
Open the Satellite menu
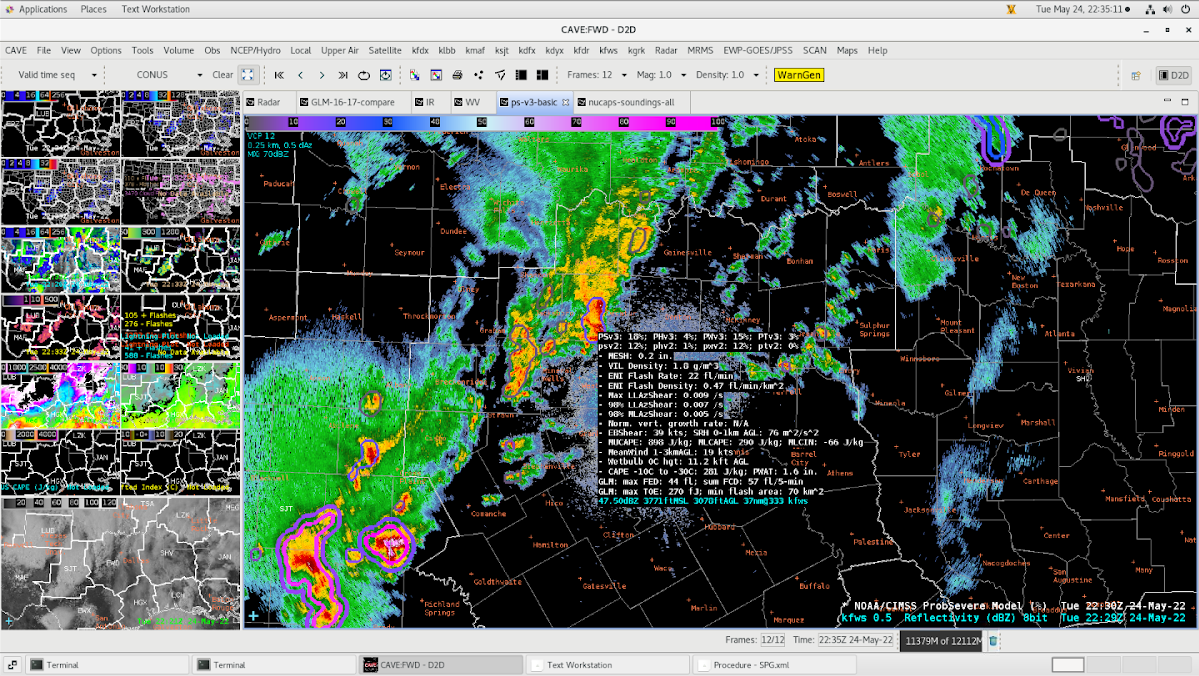(x=385, y=50)
